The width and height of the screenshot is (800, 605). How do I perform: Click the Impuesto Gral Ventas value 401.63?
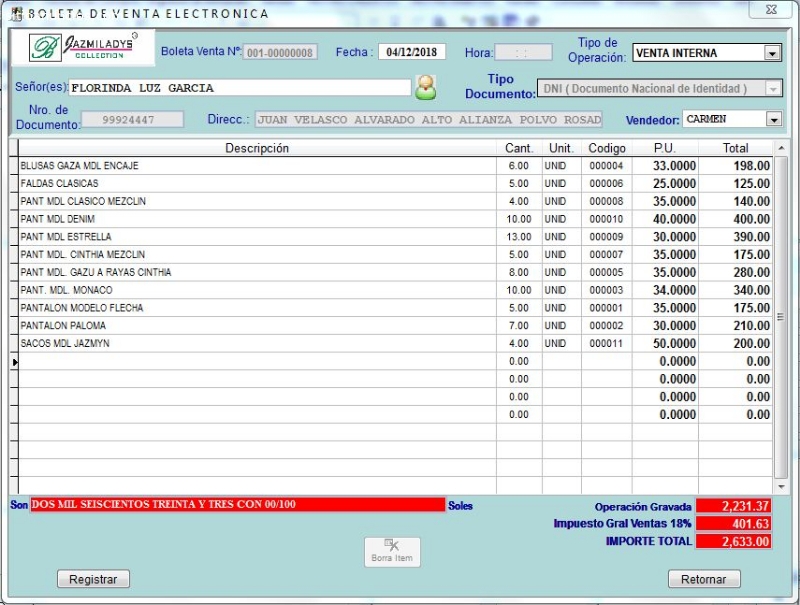(734, 524)
